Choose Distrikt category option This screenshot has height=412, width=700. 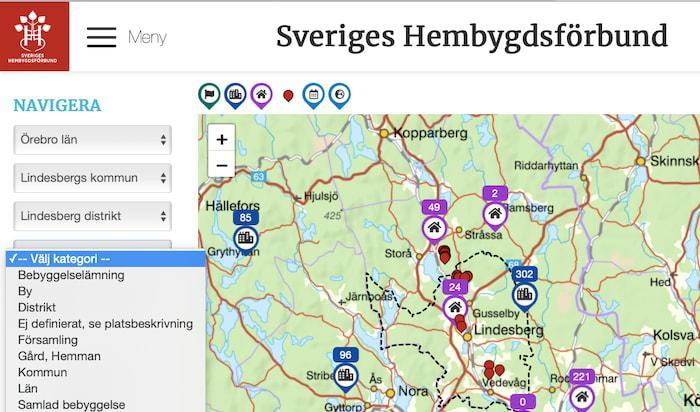[106, 307]
